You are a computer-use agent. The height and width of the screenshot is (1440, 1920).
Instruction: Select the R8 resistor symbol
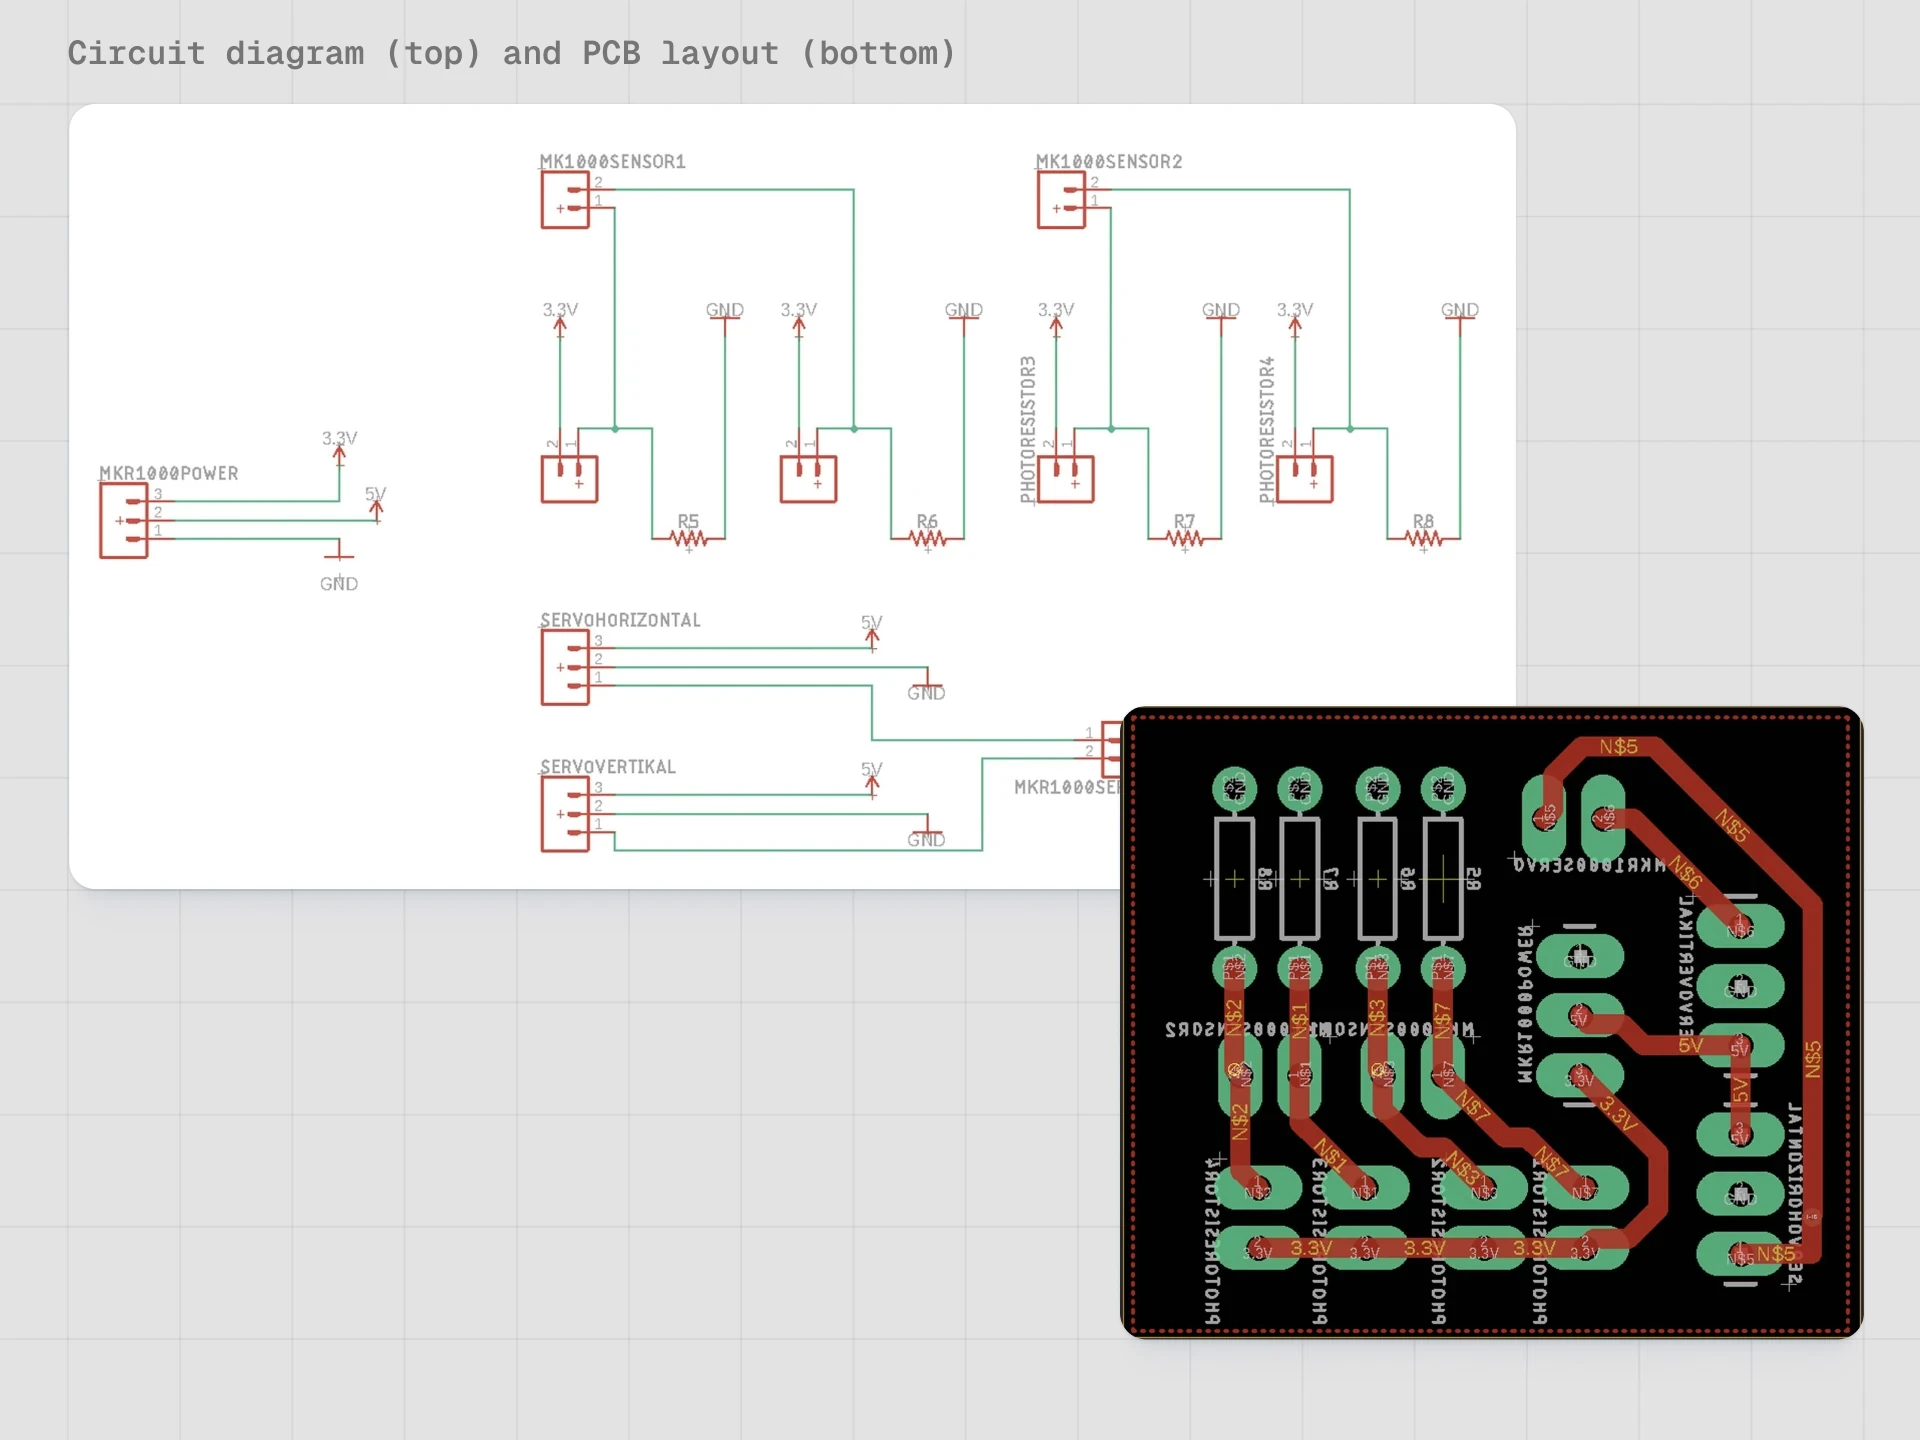coord(1423,539)
